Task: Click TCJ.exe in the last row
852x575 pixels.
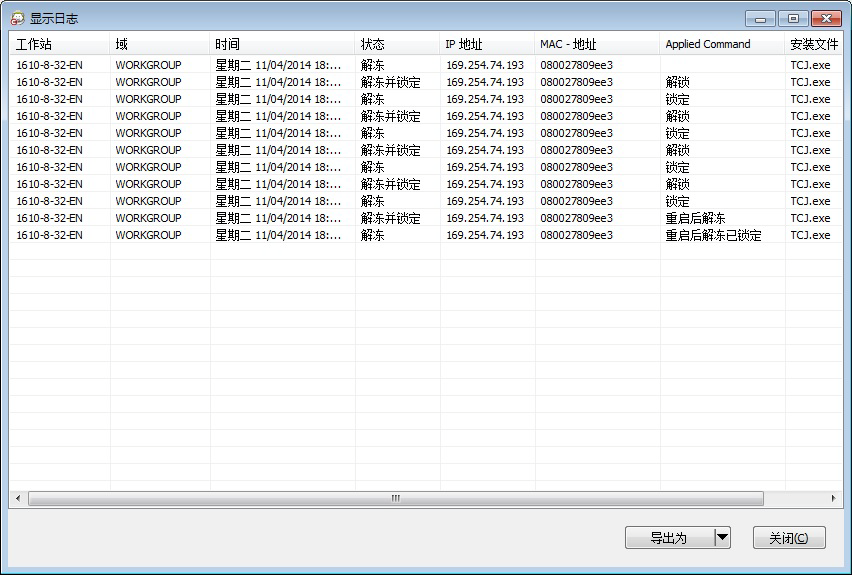Action: (810, 235)
